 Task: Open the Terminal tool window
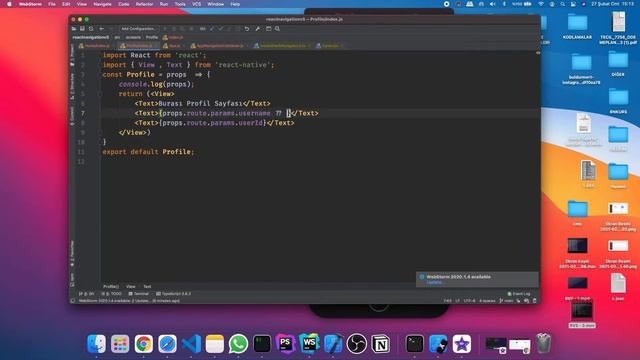[139, 294]
